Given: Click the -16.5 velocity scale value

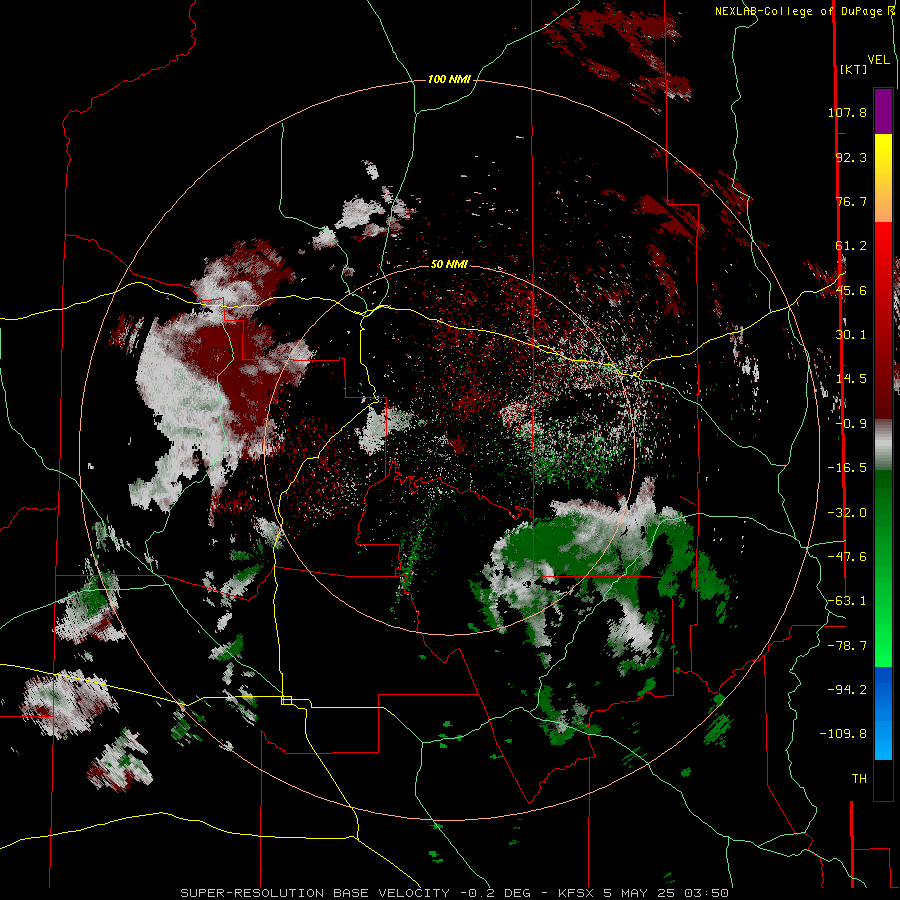Looking at the screenshot, I should pos(847,468).
